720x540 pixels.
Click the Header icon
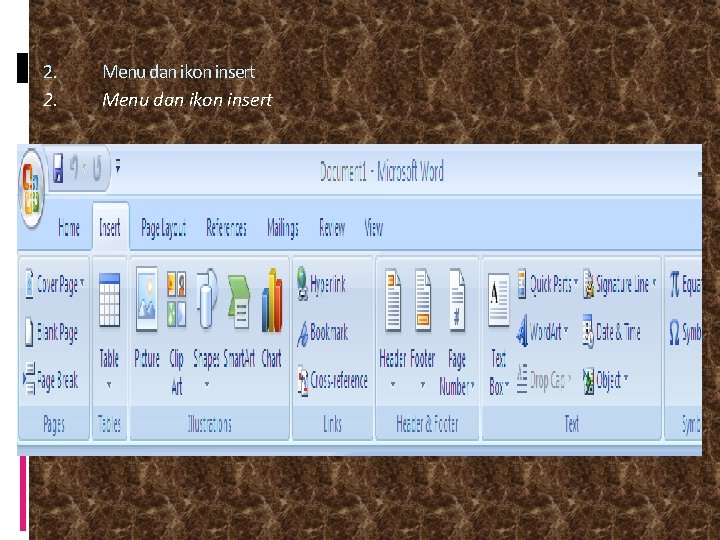click(393, 300)
